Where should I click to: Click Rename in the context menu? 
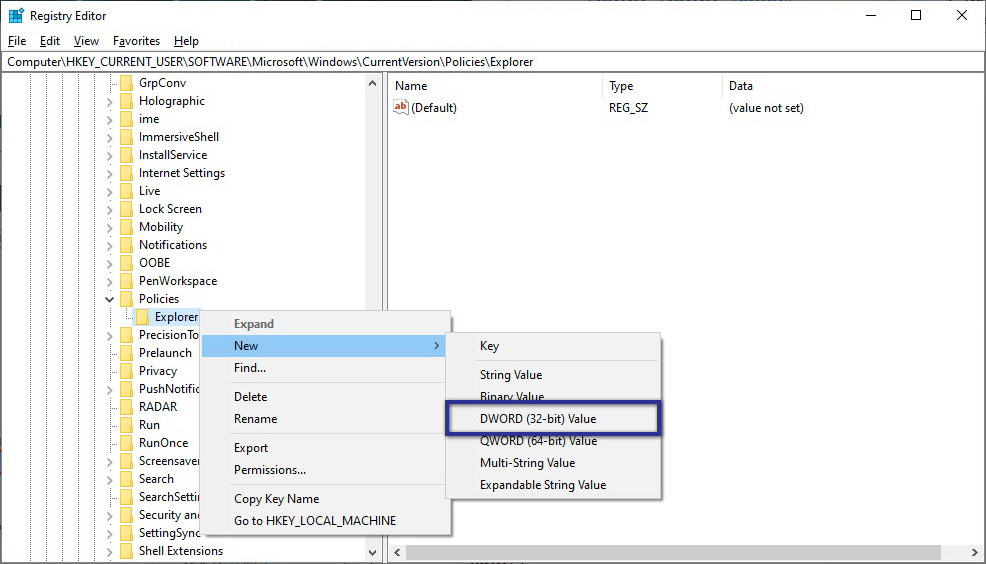pyautogui.click(x=324, y=419)
